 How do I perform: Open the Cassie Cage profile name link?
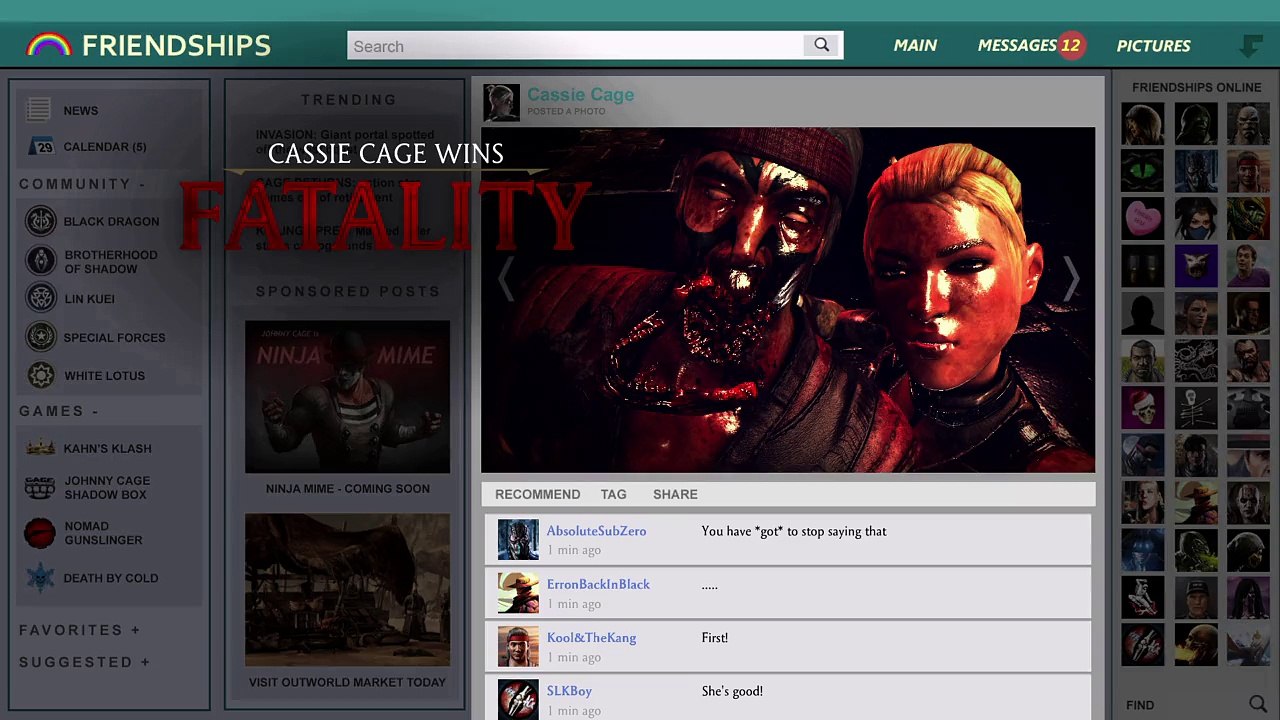[580, 95]
